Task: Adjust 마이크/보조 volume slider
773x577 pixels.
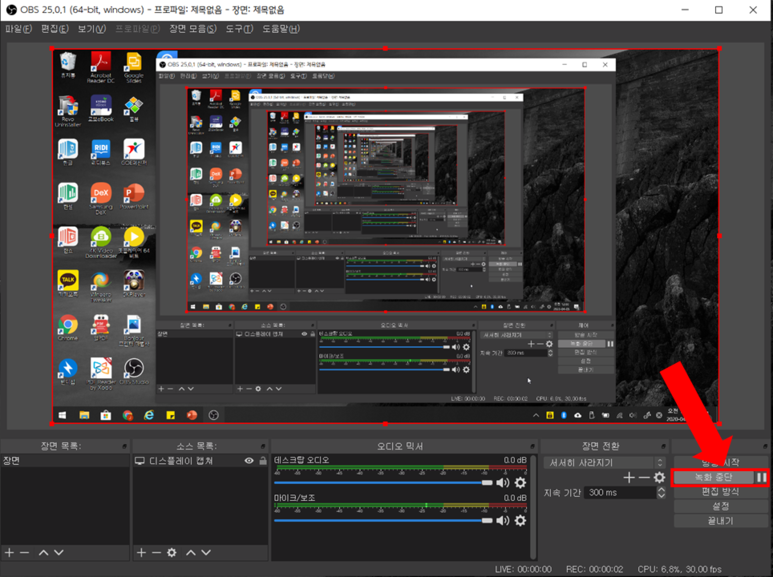Action: click(383, 520)
